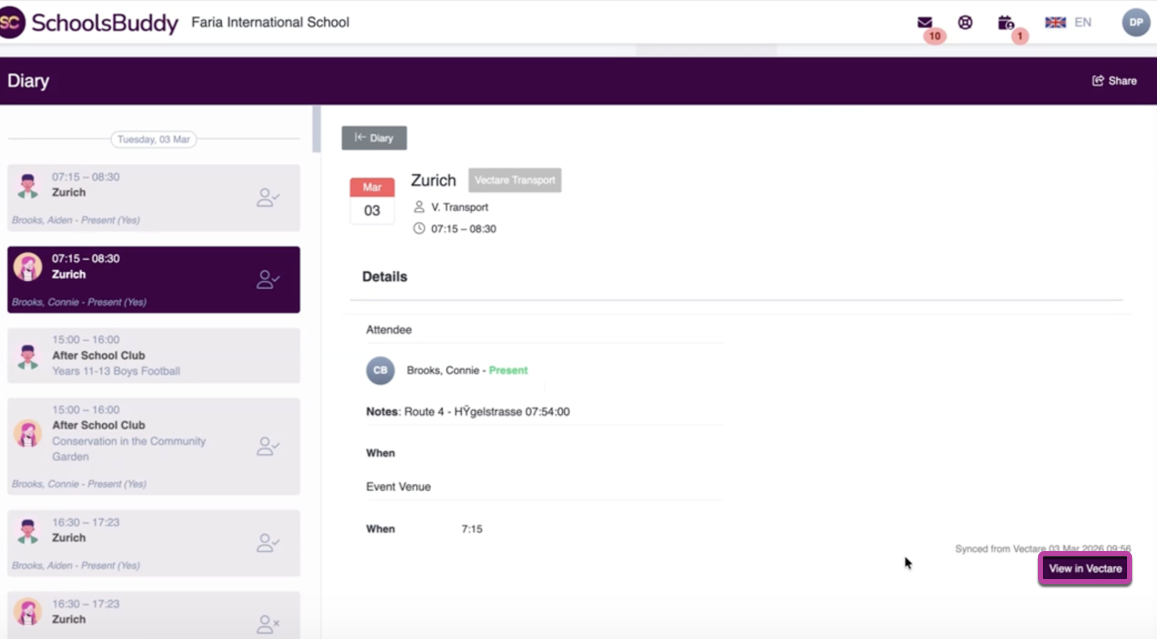Image resolution: width=1157 pixels, height=639 pixels.
Task: Click the Vectare Transport tag
Action: (x=514, y=181)
